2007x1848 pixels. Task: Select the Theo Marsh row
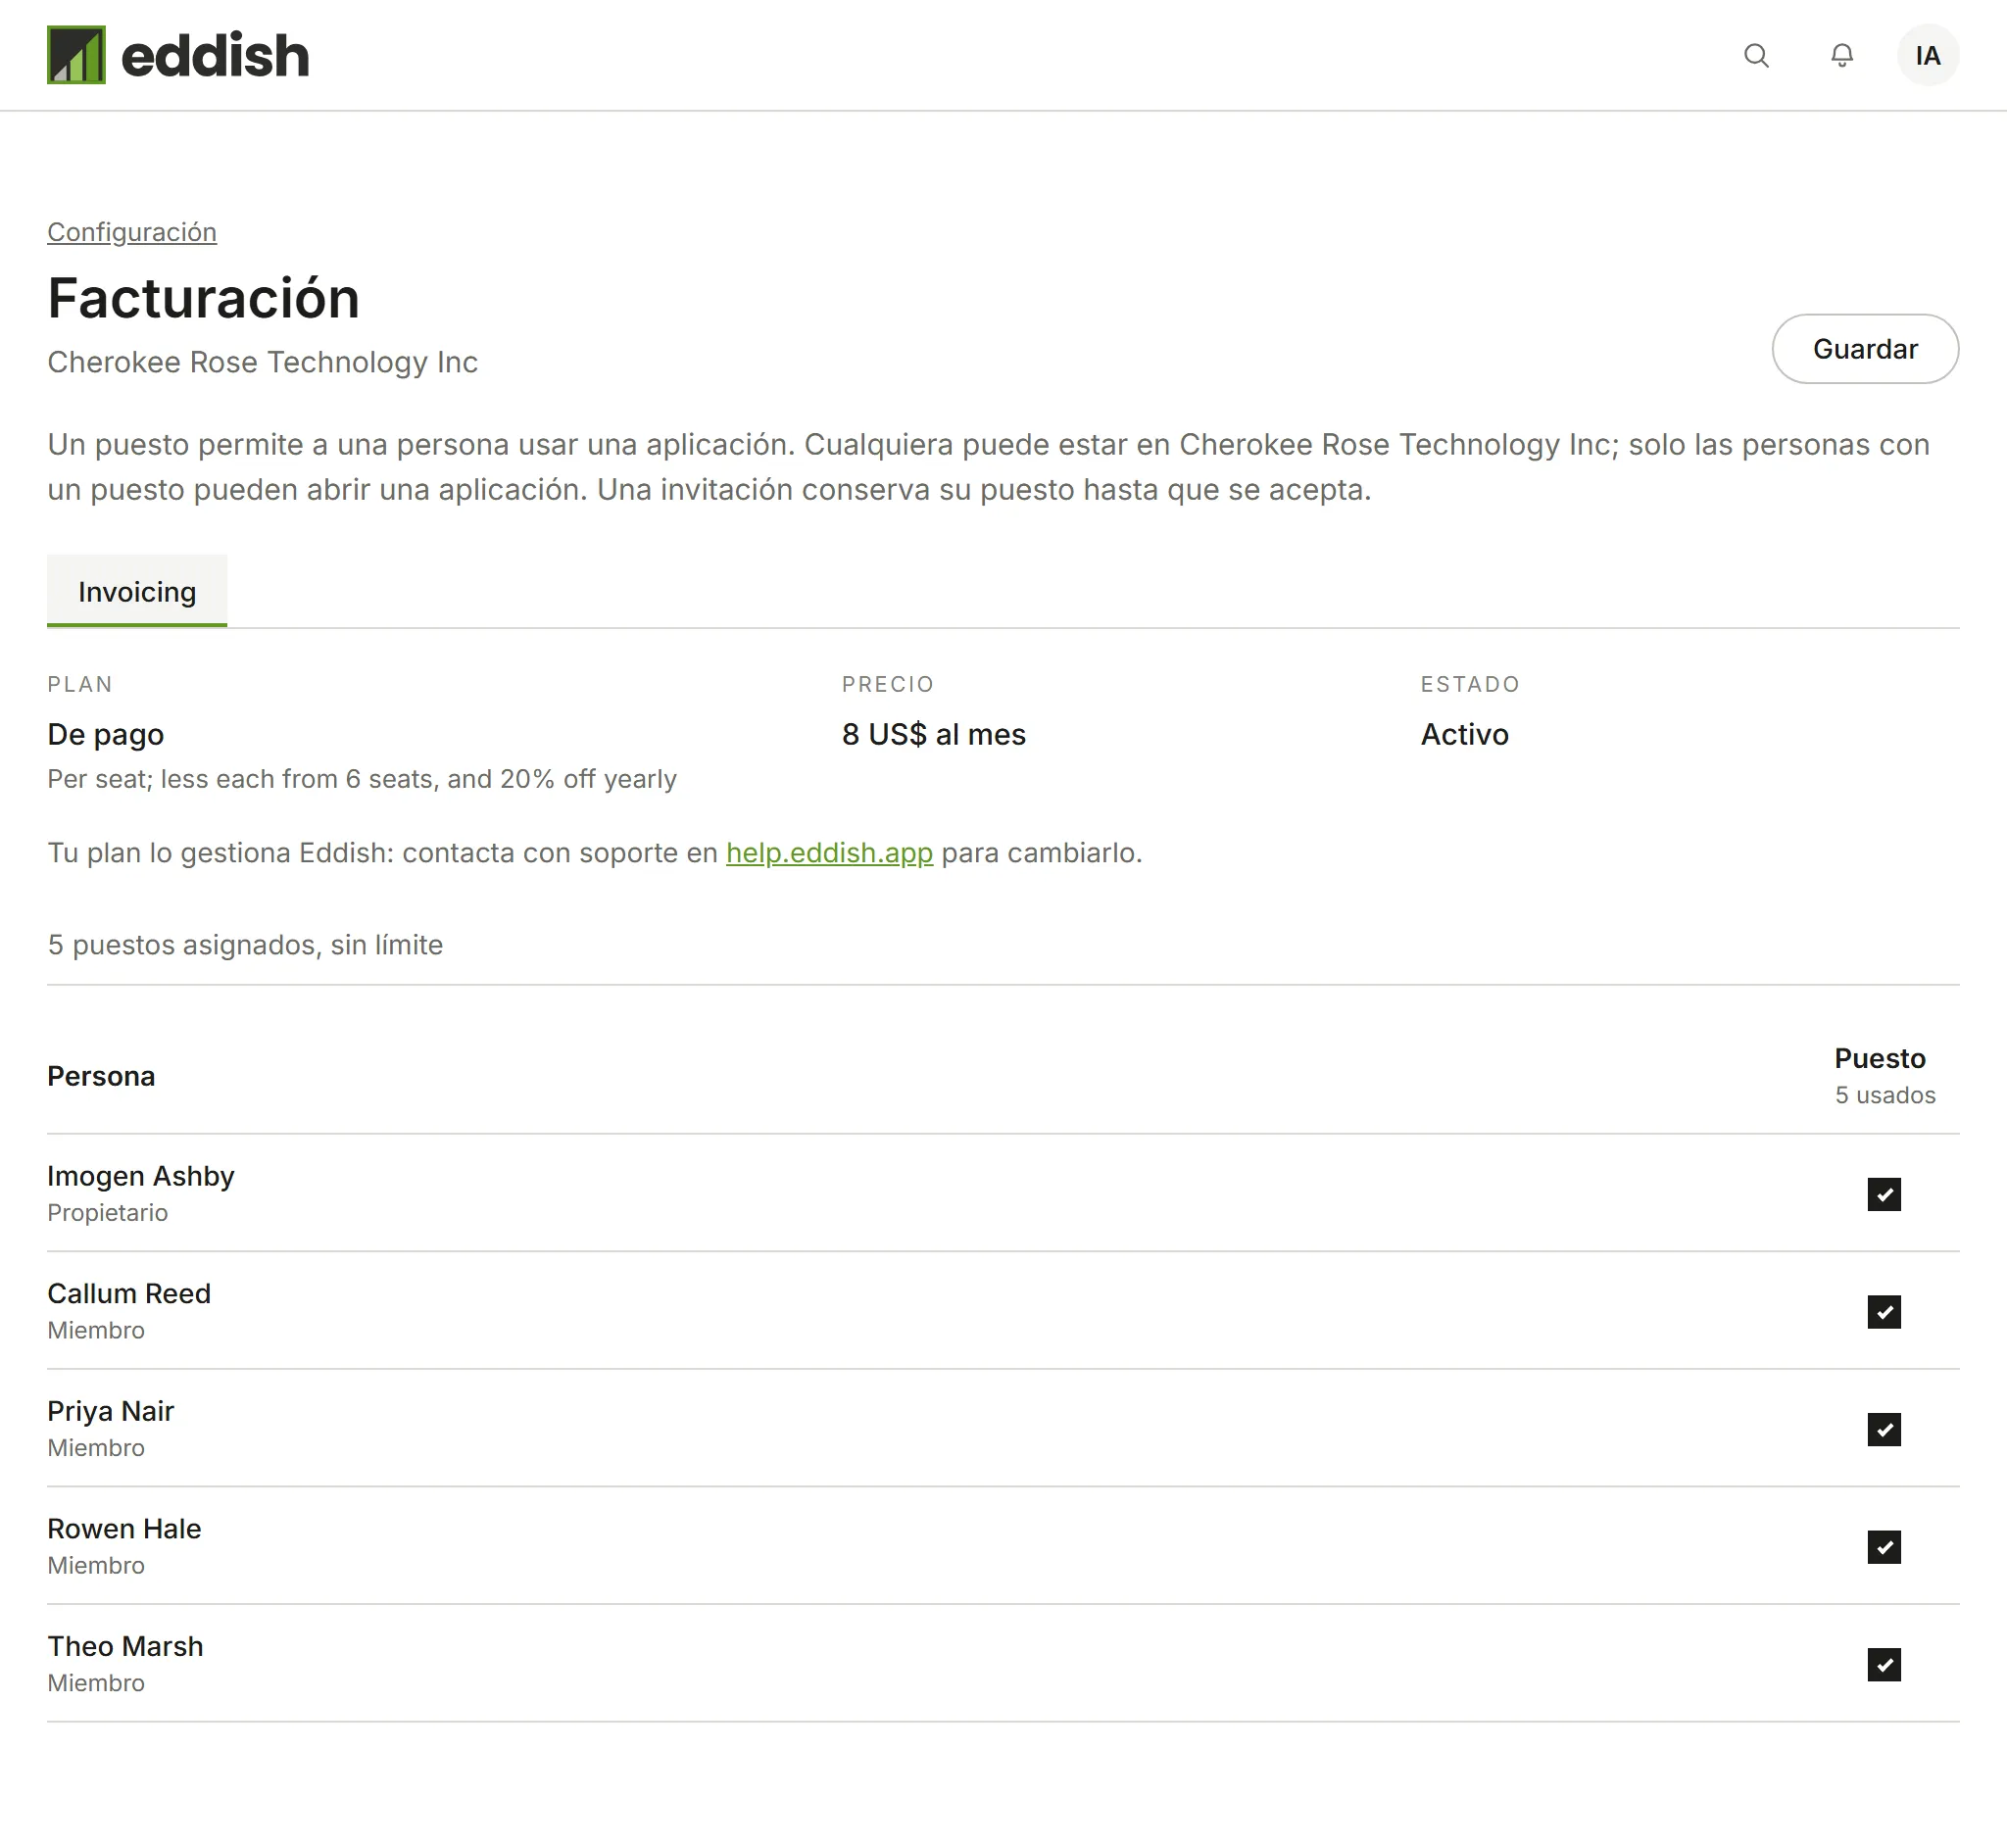1002,1664
